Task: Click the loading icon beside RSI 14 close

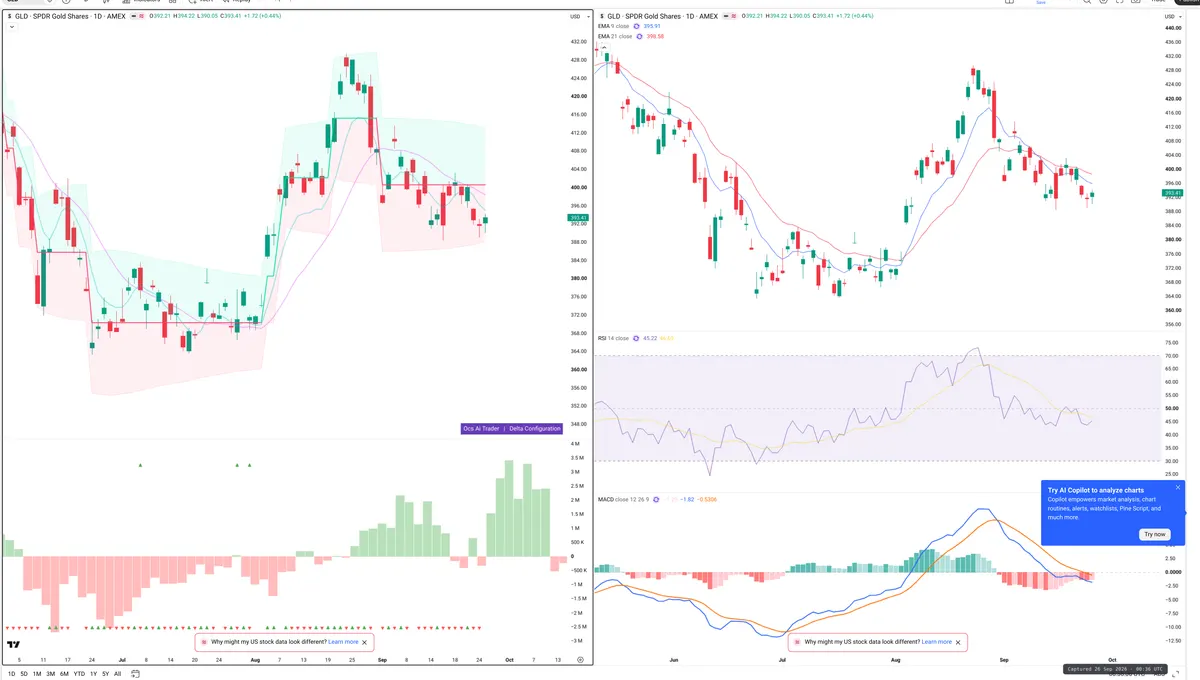Action: coord(636,338)
